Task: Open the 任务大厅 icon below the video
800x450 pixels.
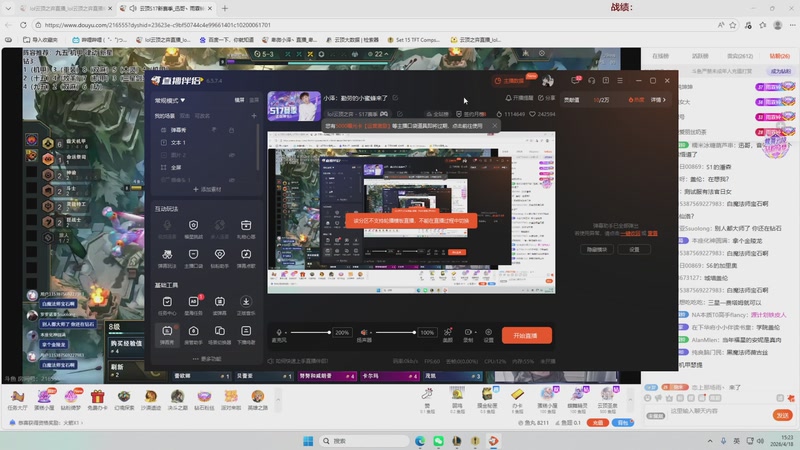Action: 17,399
